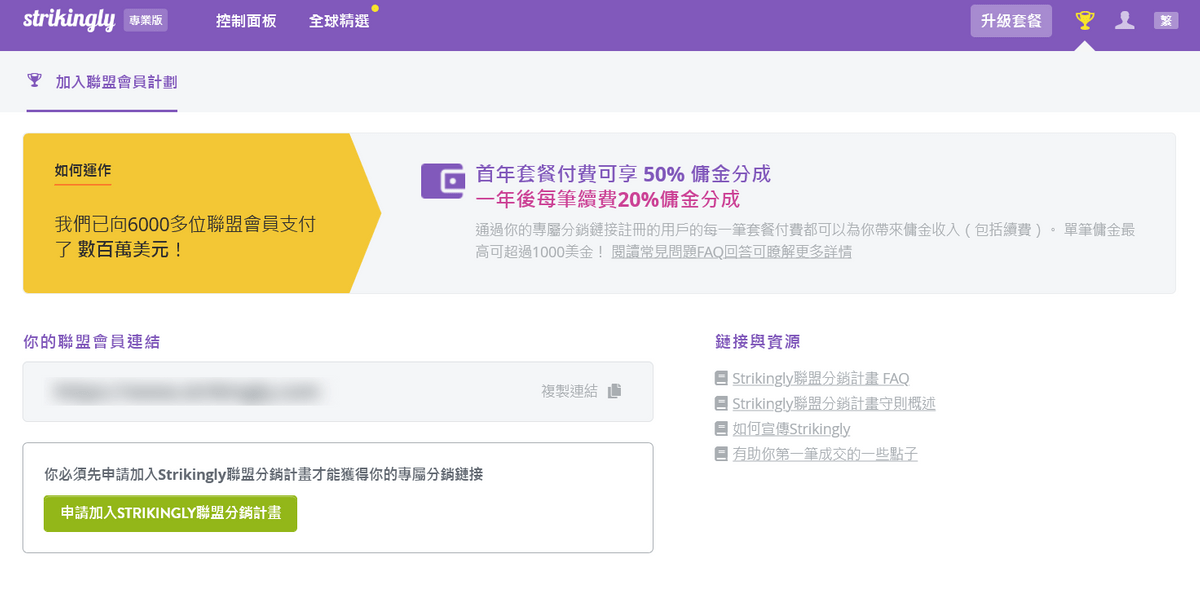Open 有助你第一筆成交的一些點子 link

(825, 454)
